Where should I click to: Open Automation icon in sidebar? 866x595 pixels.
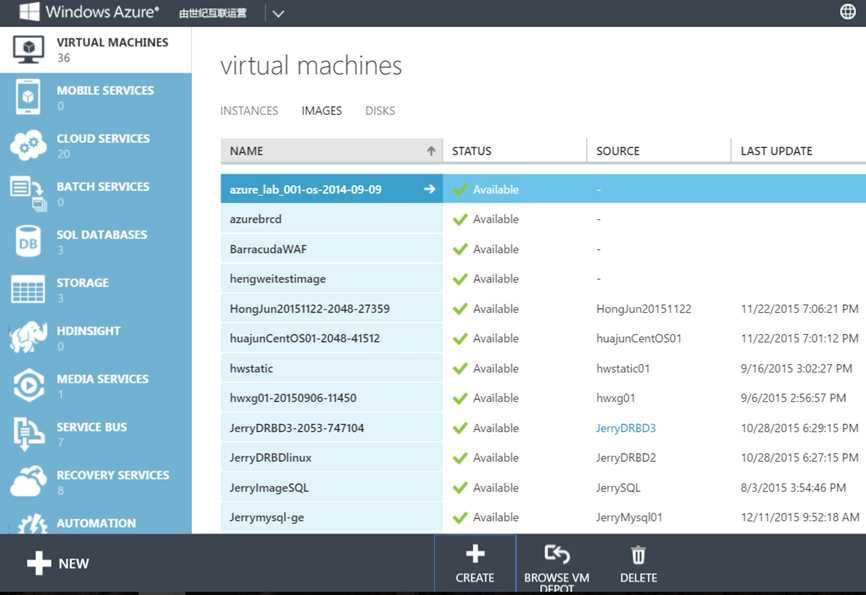click(32, 523)
